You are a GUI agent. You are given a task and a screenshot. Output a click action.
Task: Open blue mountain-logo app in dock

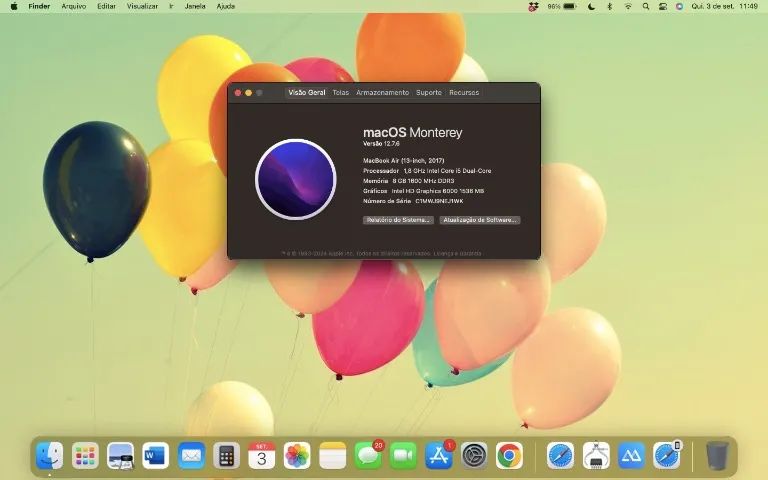631,456
